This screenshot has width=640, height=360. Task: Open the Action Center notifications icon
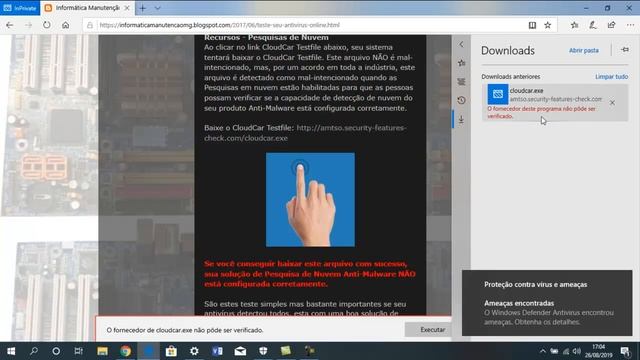pos(625,351)
